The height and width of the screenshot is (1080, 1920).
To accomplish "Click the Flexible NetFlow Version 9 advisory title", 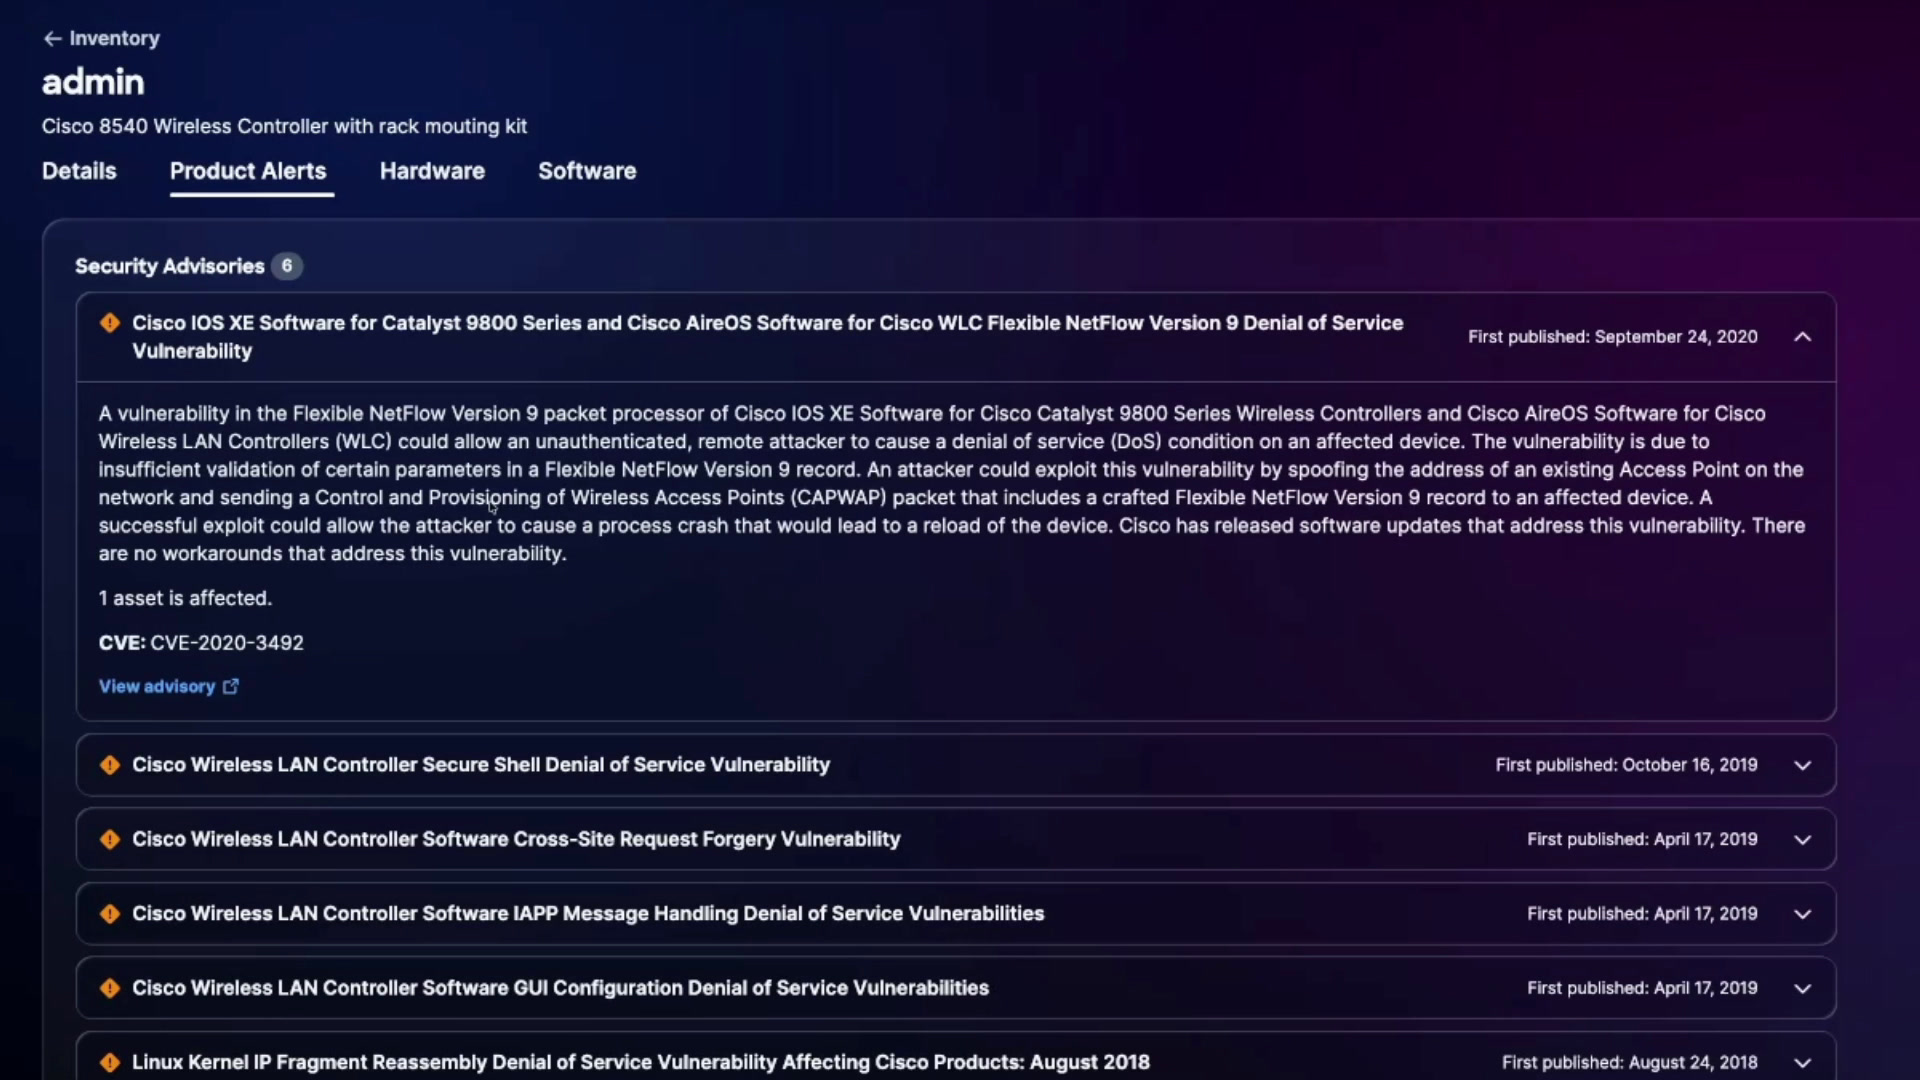I will coord(767,337).
